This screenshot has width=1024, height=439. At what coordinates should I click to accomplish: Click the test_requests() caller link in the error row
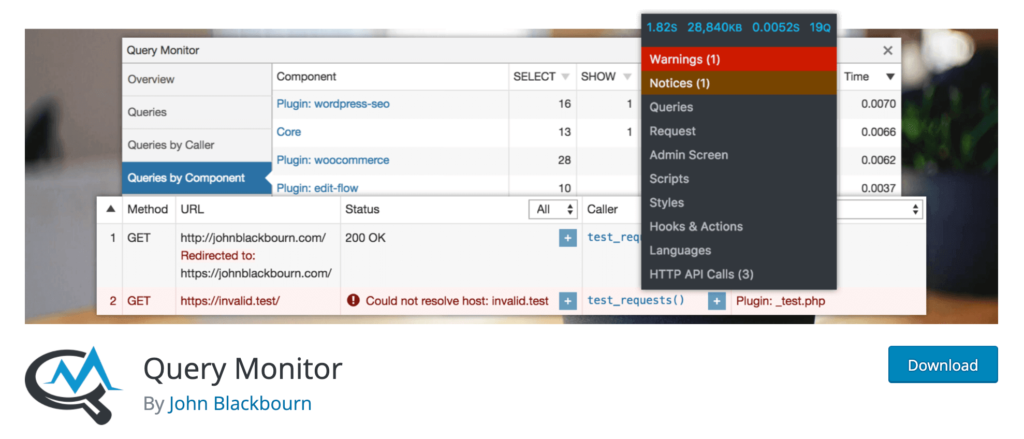point(636,301)
